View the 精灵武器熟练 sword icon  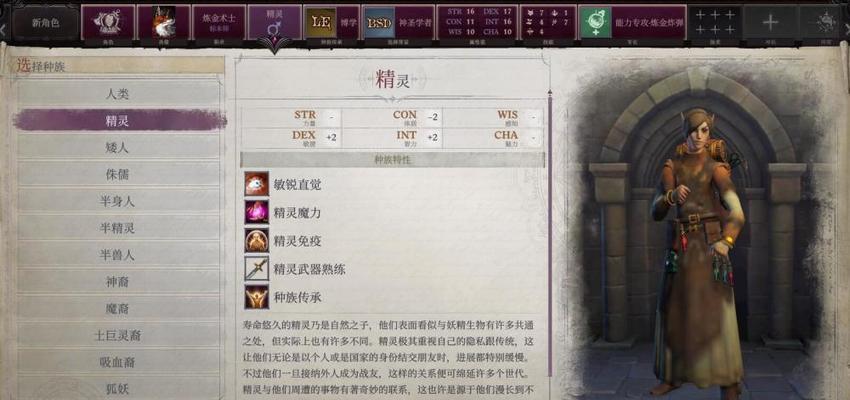256,268
